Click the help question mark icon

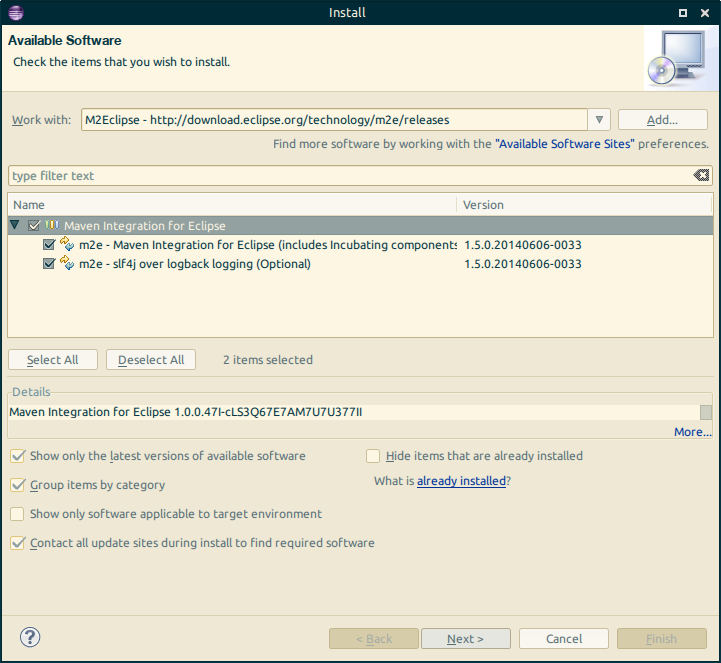pyautogui.click(x=30, y=637)
